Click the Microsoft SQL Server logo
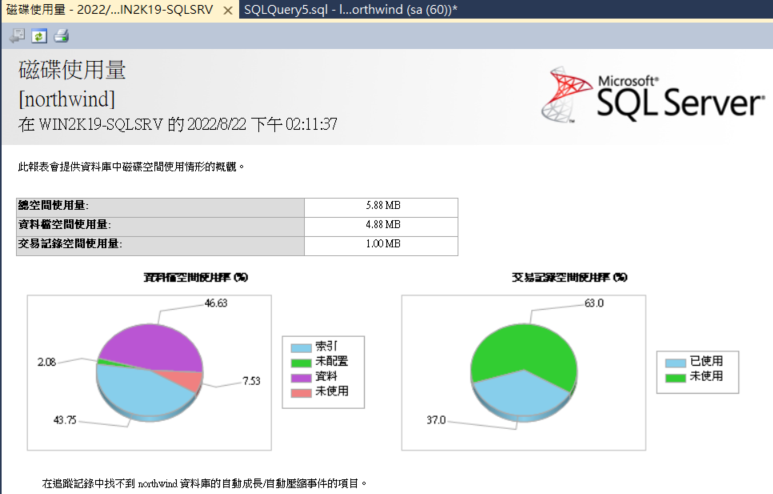This screenshot has height=494, width=773. (x=653, y=95)
